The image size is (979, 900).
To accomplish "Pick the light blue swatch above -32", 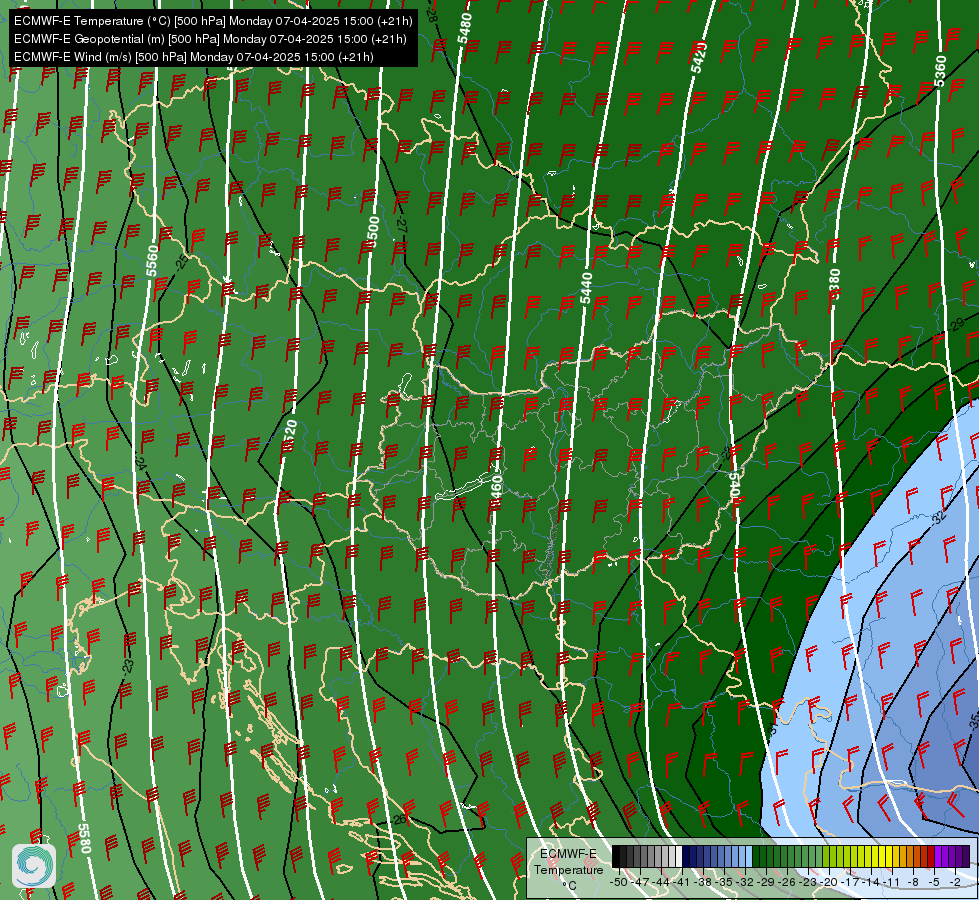I will coord(749,856).
